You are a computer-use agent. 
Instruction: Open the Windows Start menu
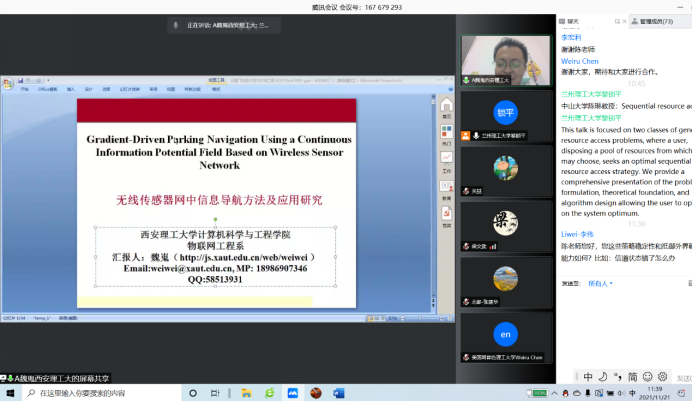click(x=9, y=394)
